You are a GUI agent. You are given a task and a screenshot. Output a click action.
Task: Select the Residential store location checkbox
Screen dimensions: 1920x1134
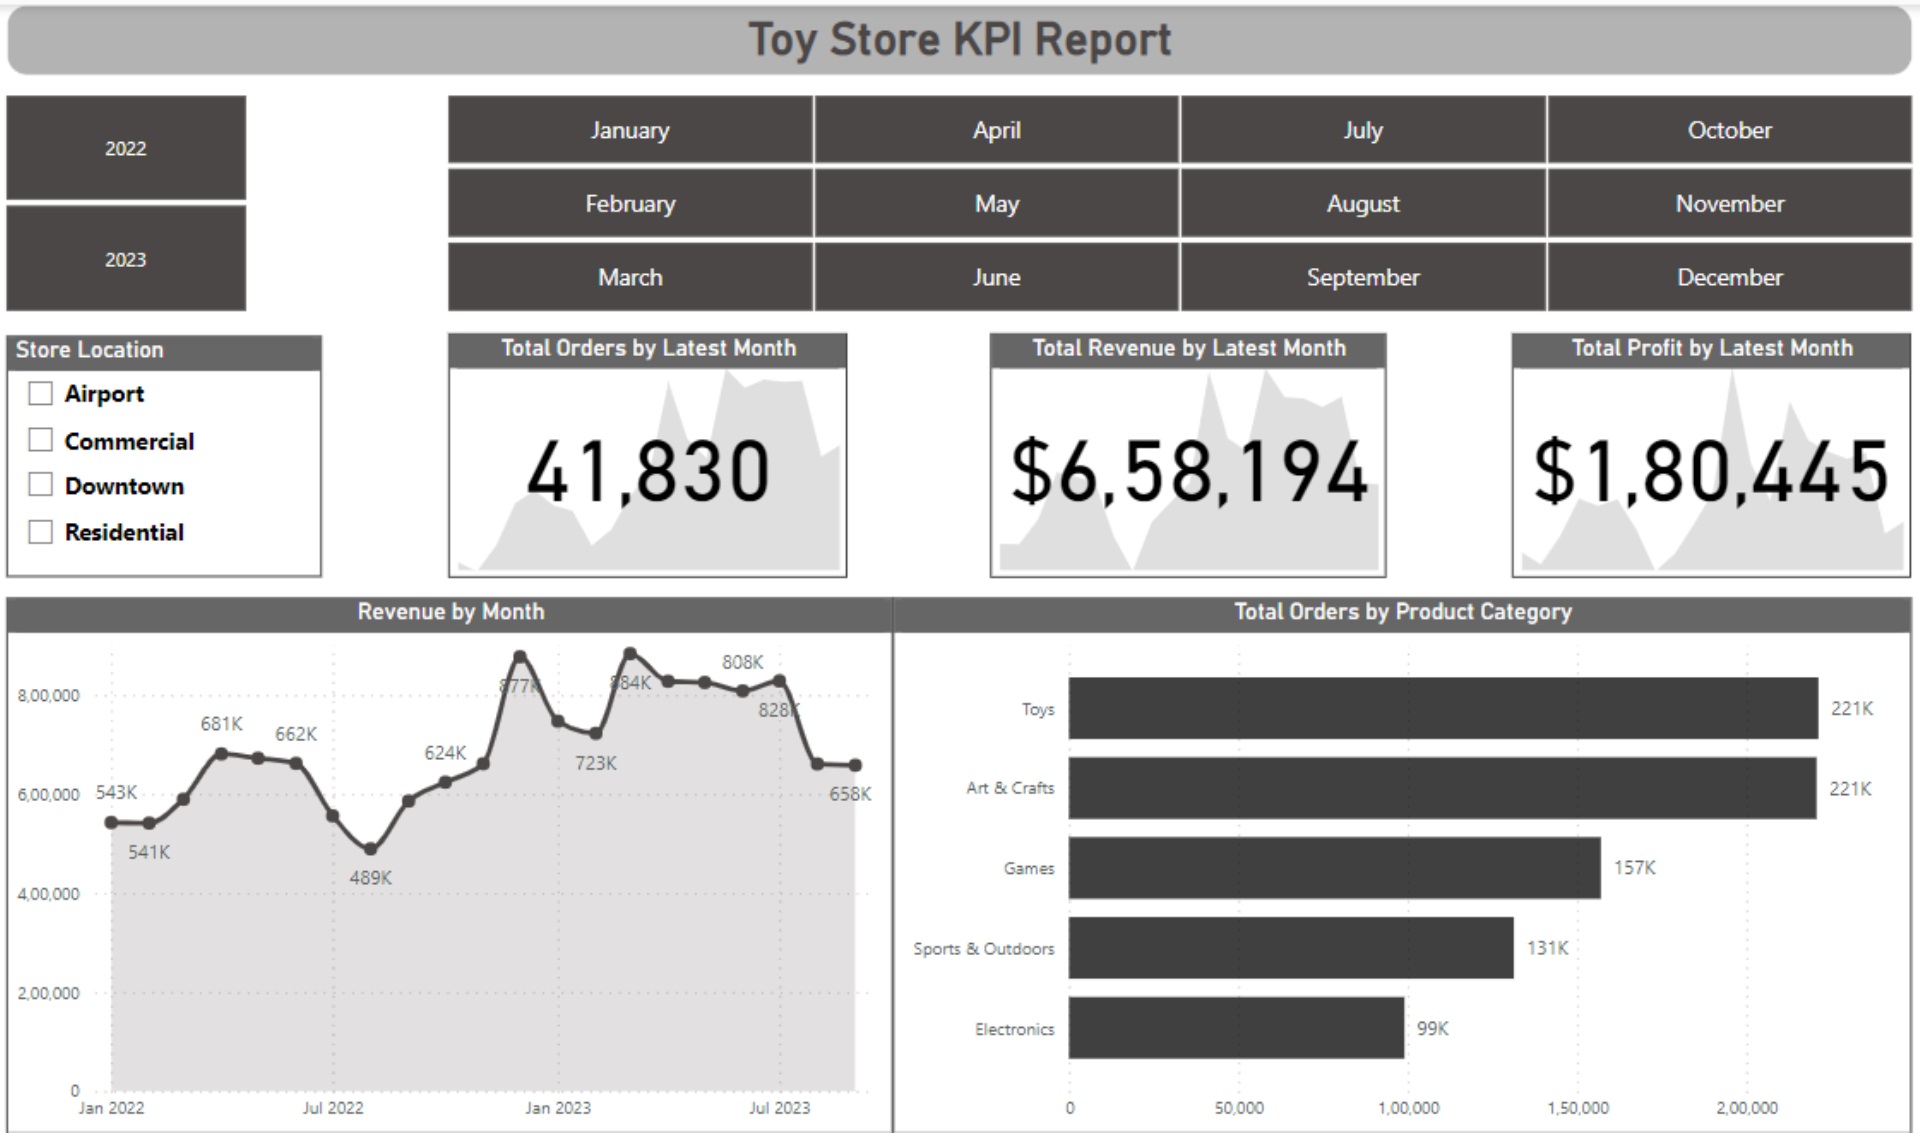click(x=41, y=532)
